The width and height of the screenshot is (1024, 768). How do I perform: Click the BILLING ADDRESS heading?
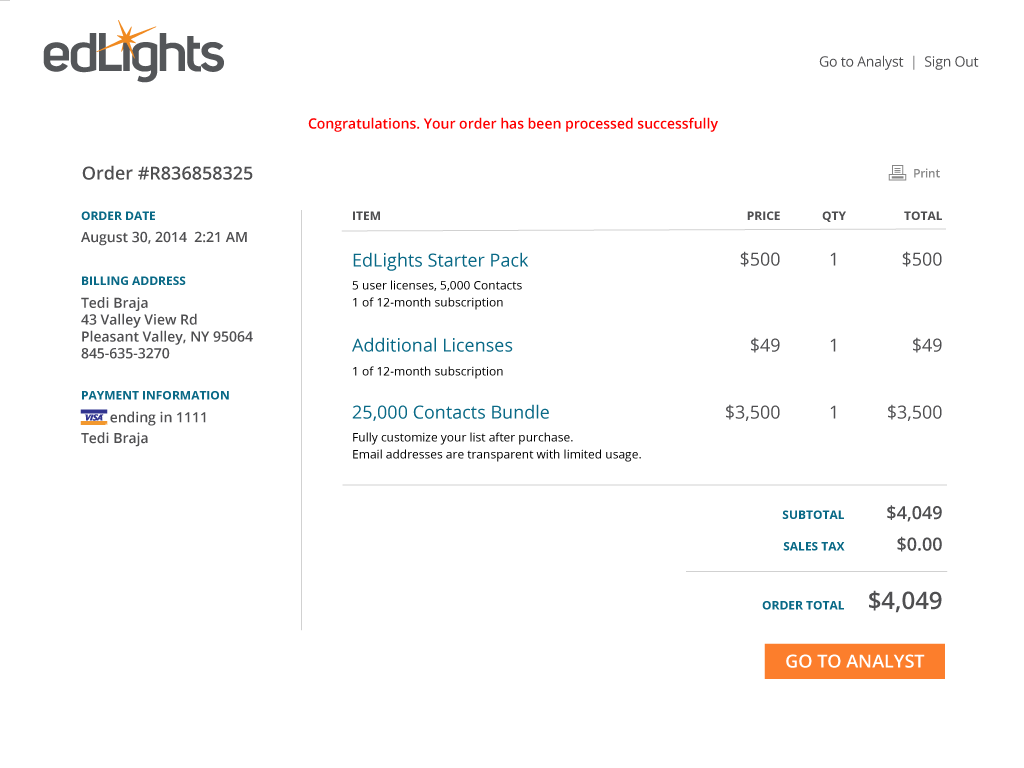click(x=133, y=281)
